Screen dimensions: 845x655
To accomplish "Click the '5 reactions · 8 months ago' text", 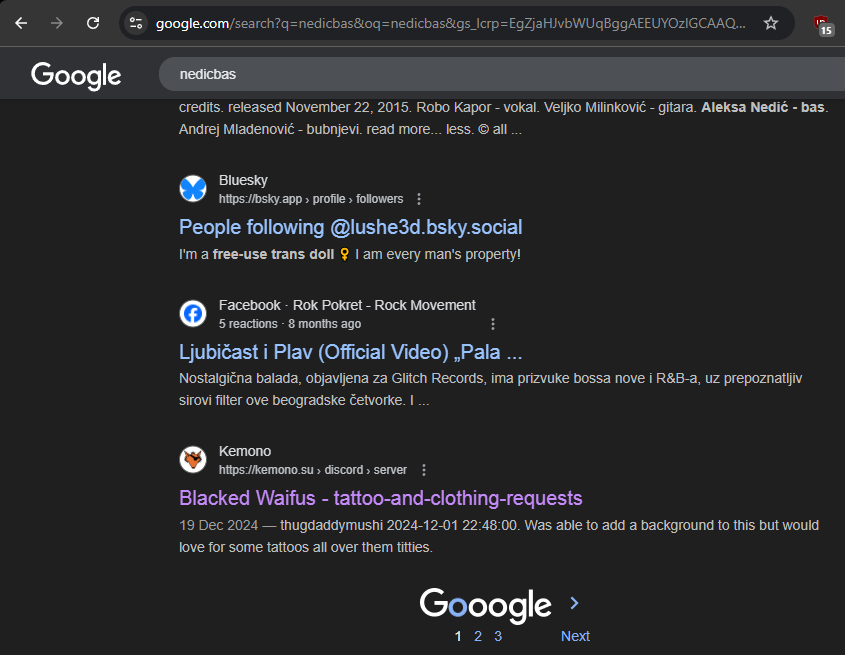I will pos(290,324).
